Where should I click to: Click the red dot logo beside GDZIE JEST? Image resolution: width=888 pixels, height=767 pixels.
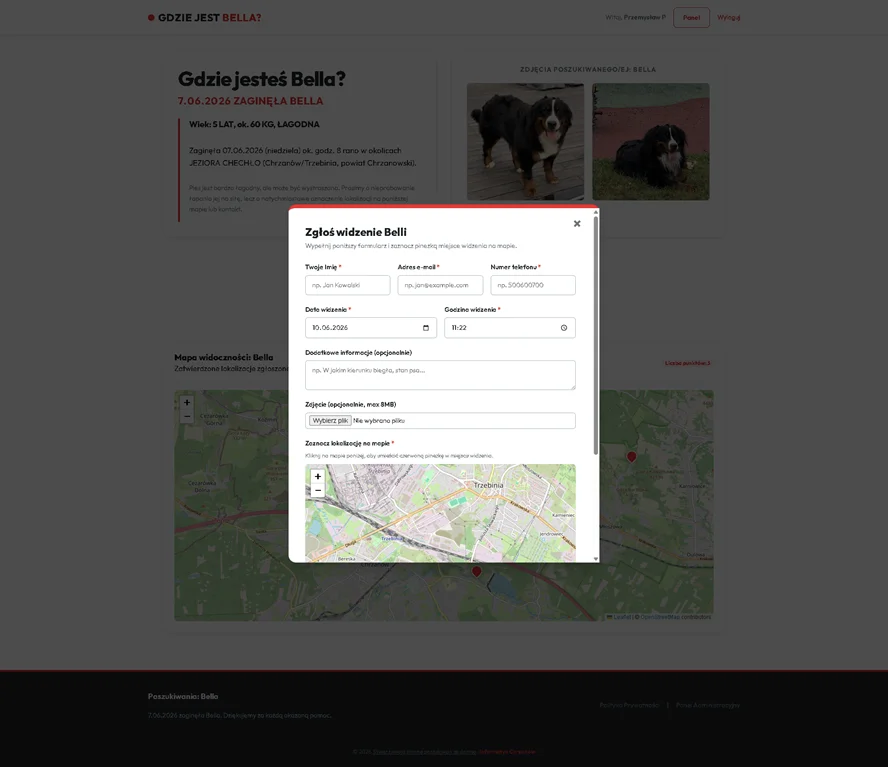click(x=151, y=18)
